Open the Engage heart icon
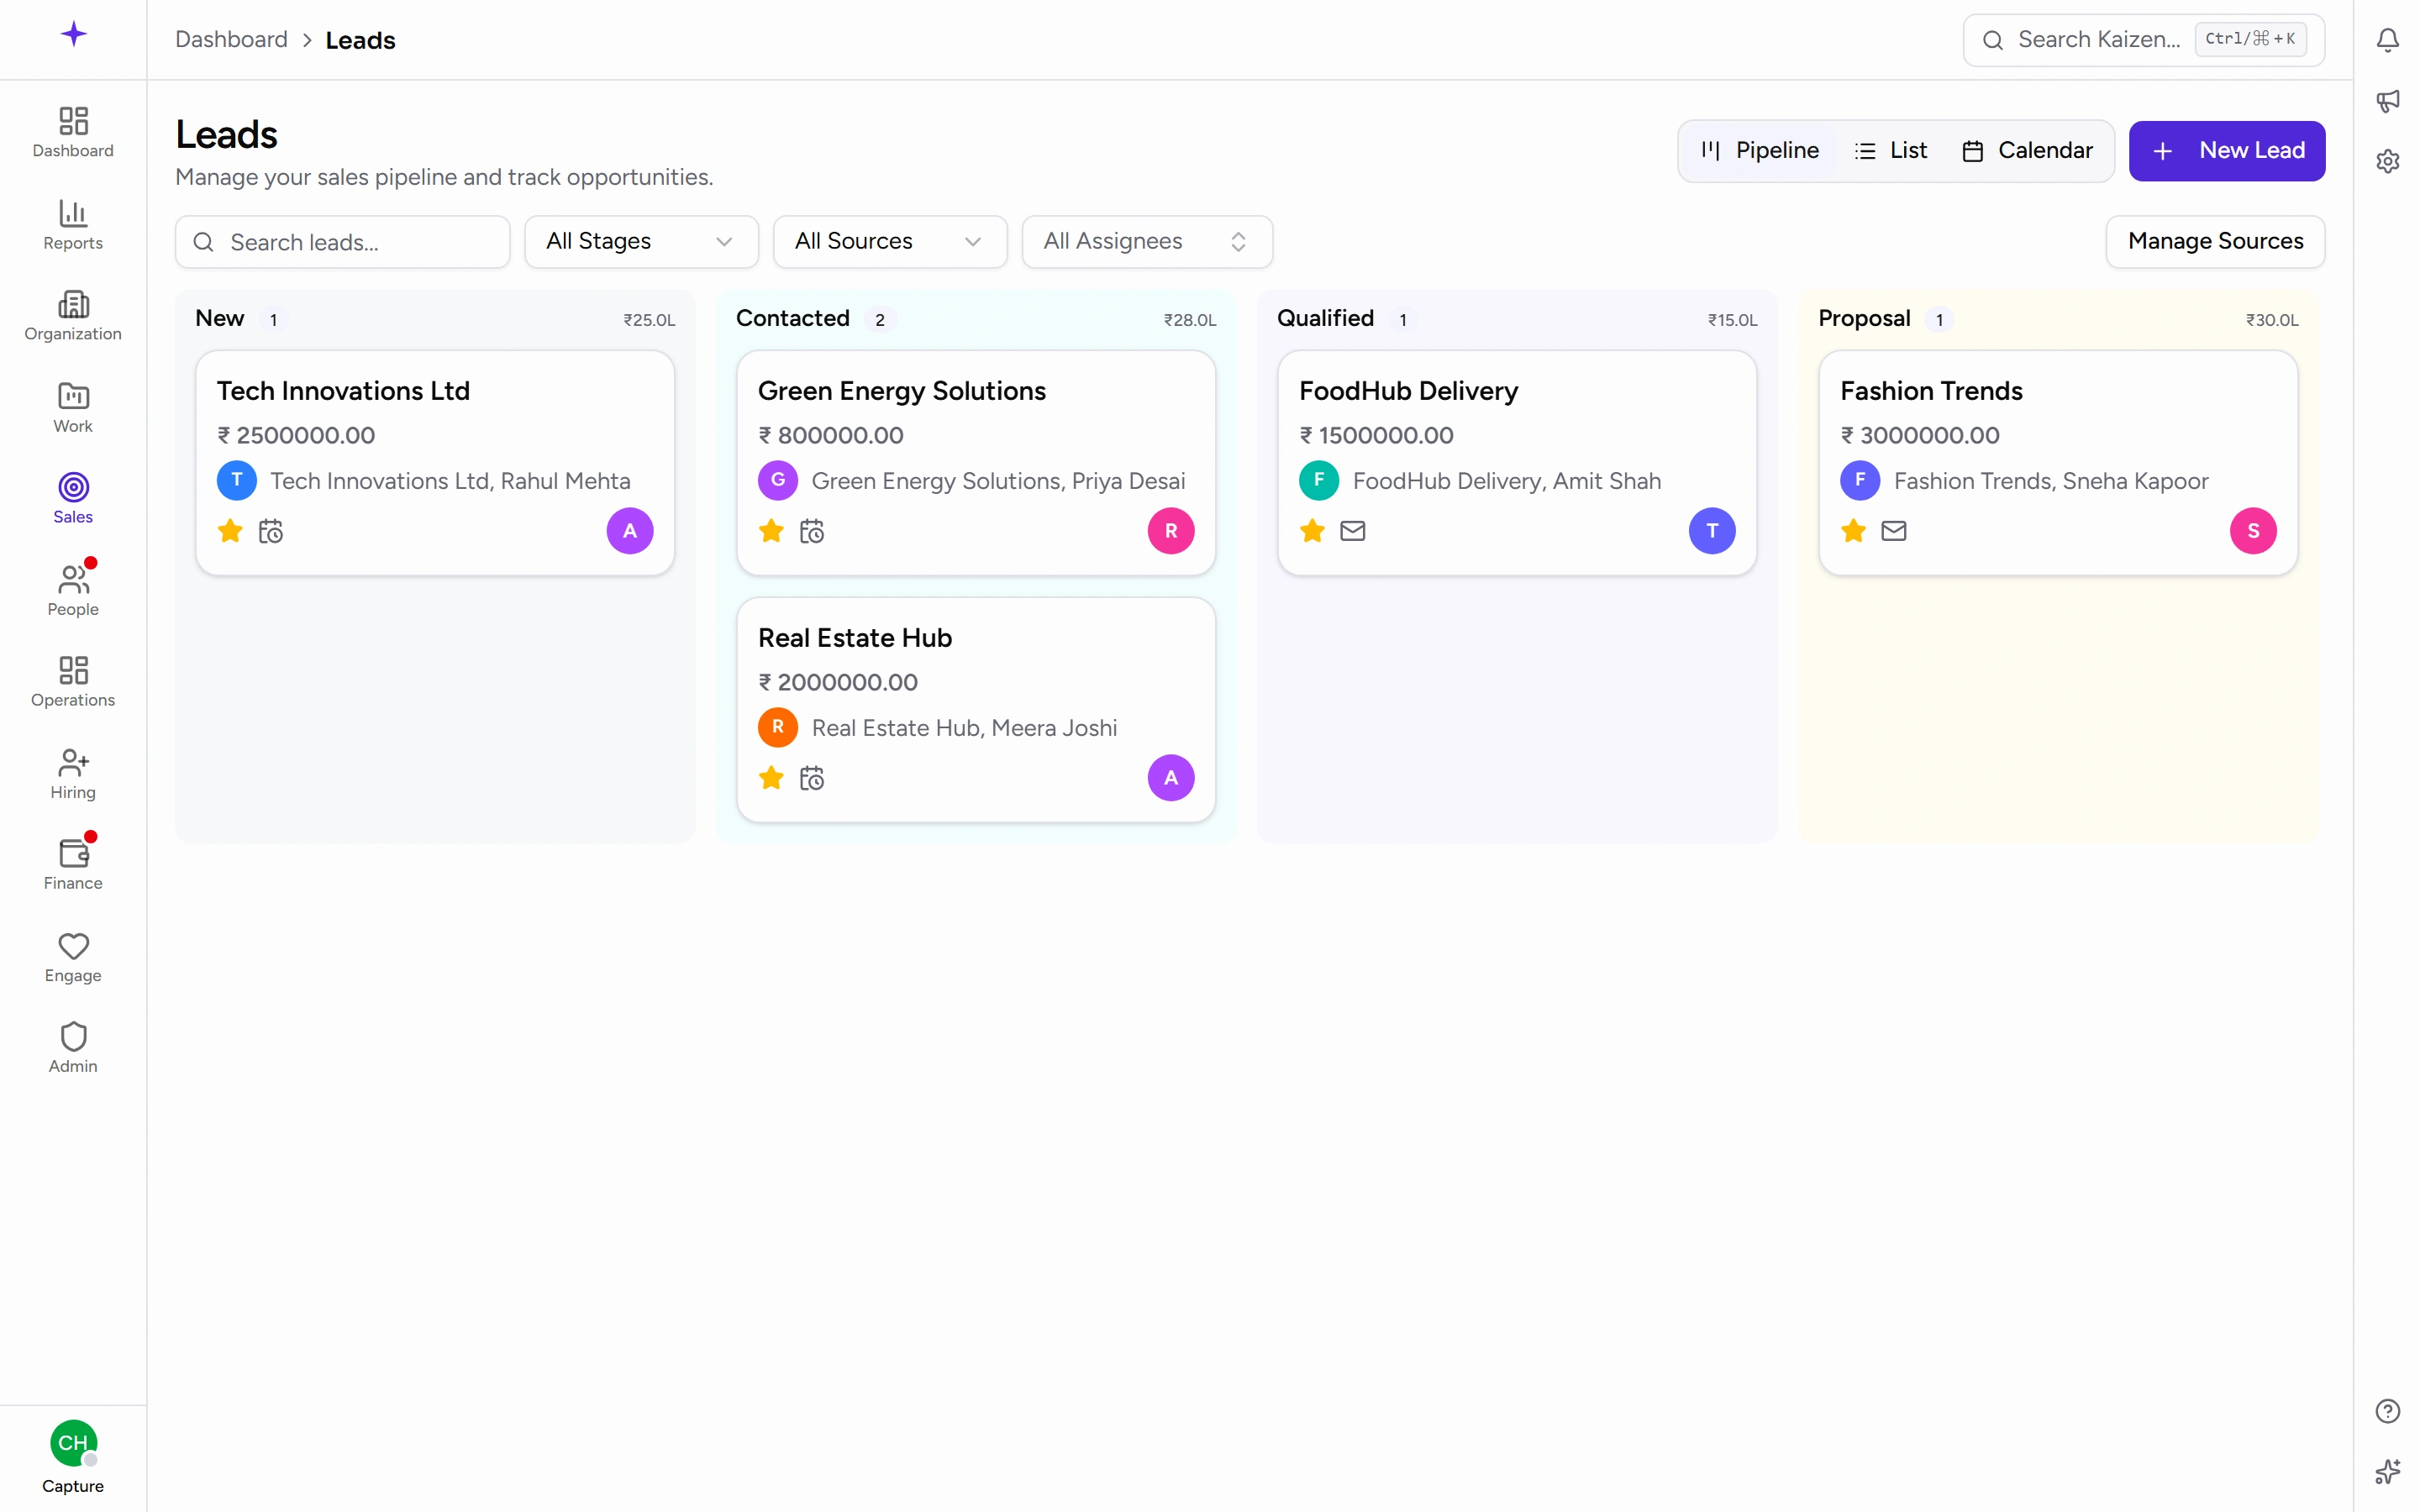Image resolution: width=2420 pixels, height=1512 pixels. pyautogui.click(x=73, y=945)
